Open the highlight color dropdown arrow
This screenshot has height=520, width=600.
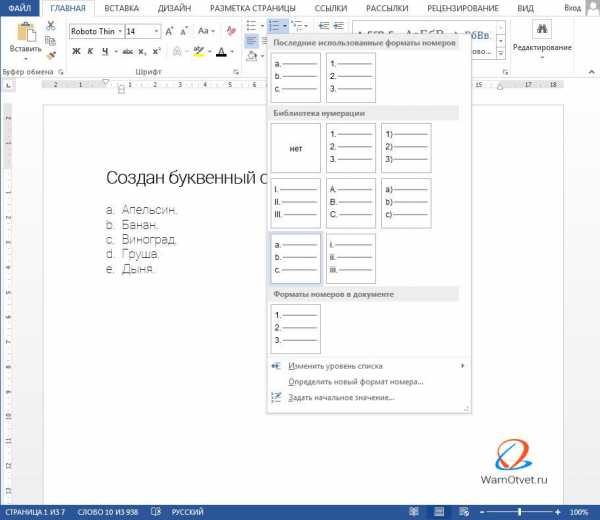210,51
